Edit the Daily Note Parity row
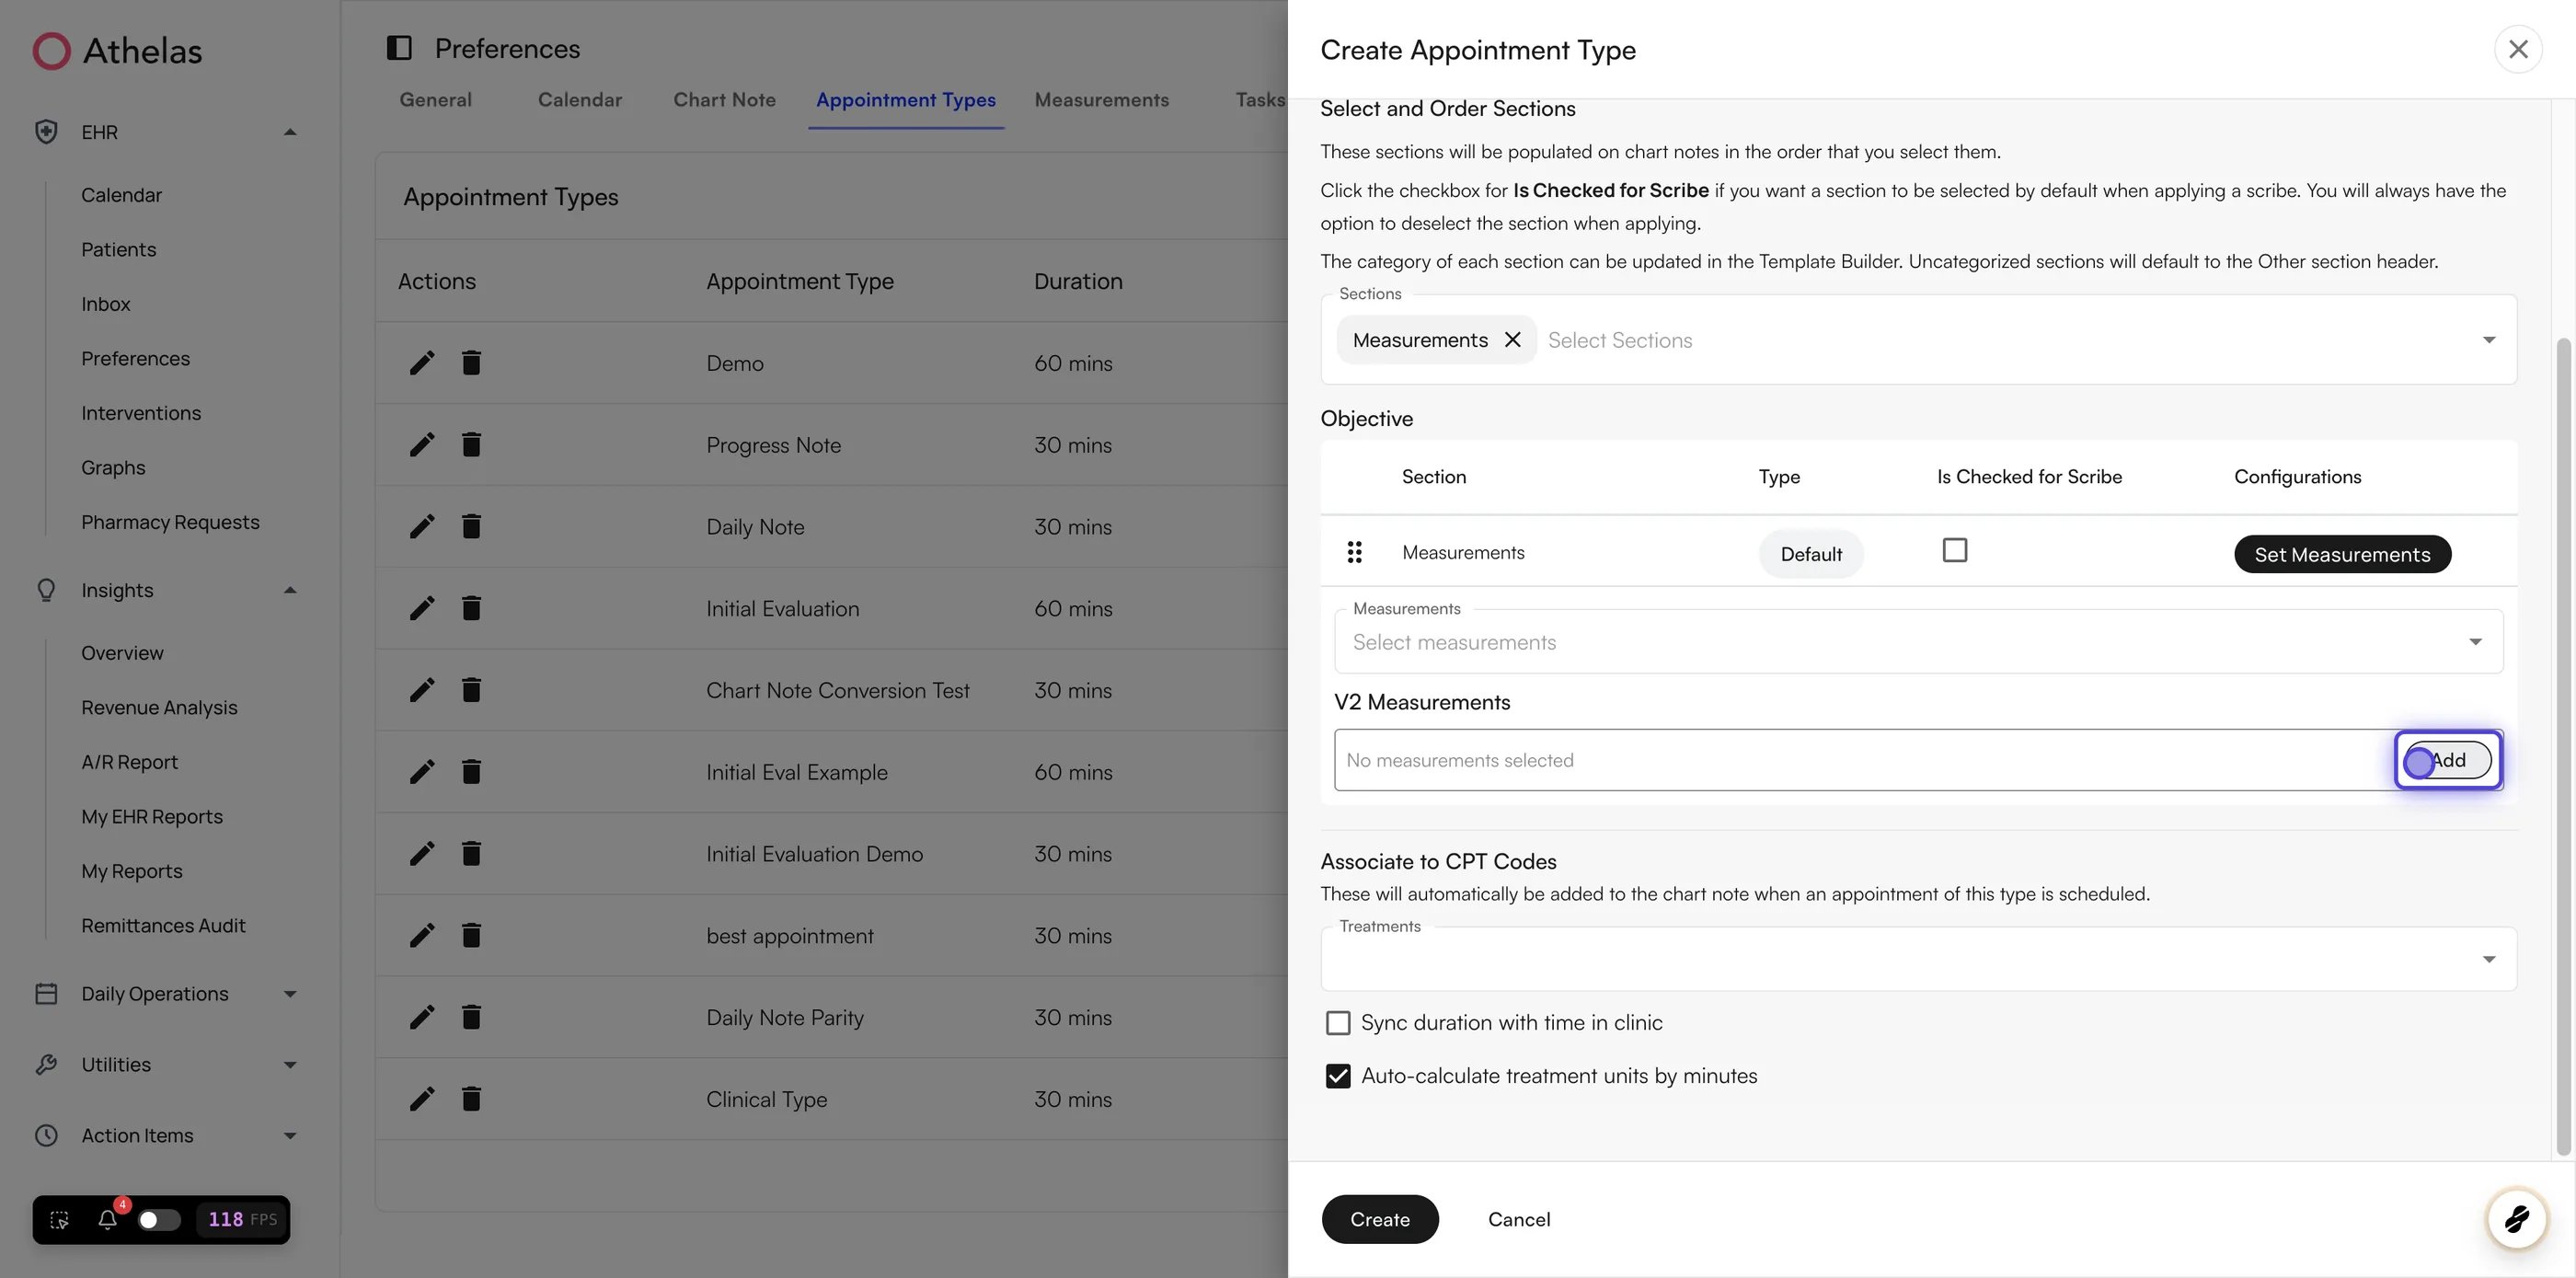The width and height of the screenshot is (2576, 1278). 422,1018
